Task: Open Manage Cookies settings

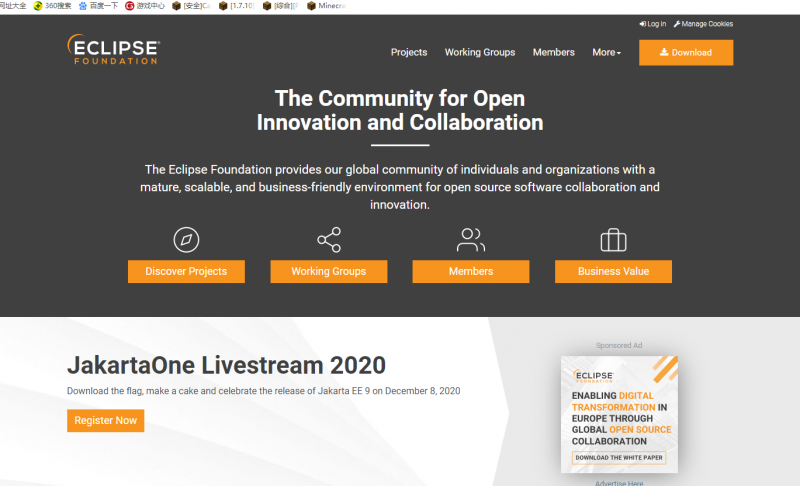Action: pos(703,24)
